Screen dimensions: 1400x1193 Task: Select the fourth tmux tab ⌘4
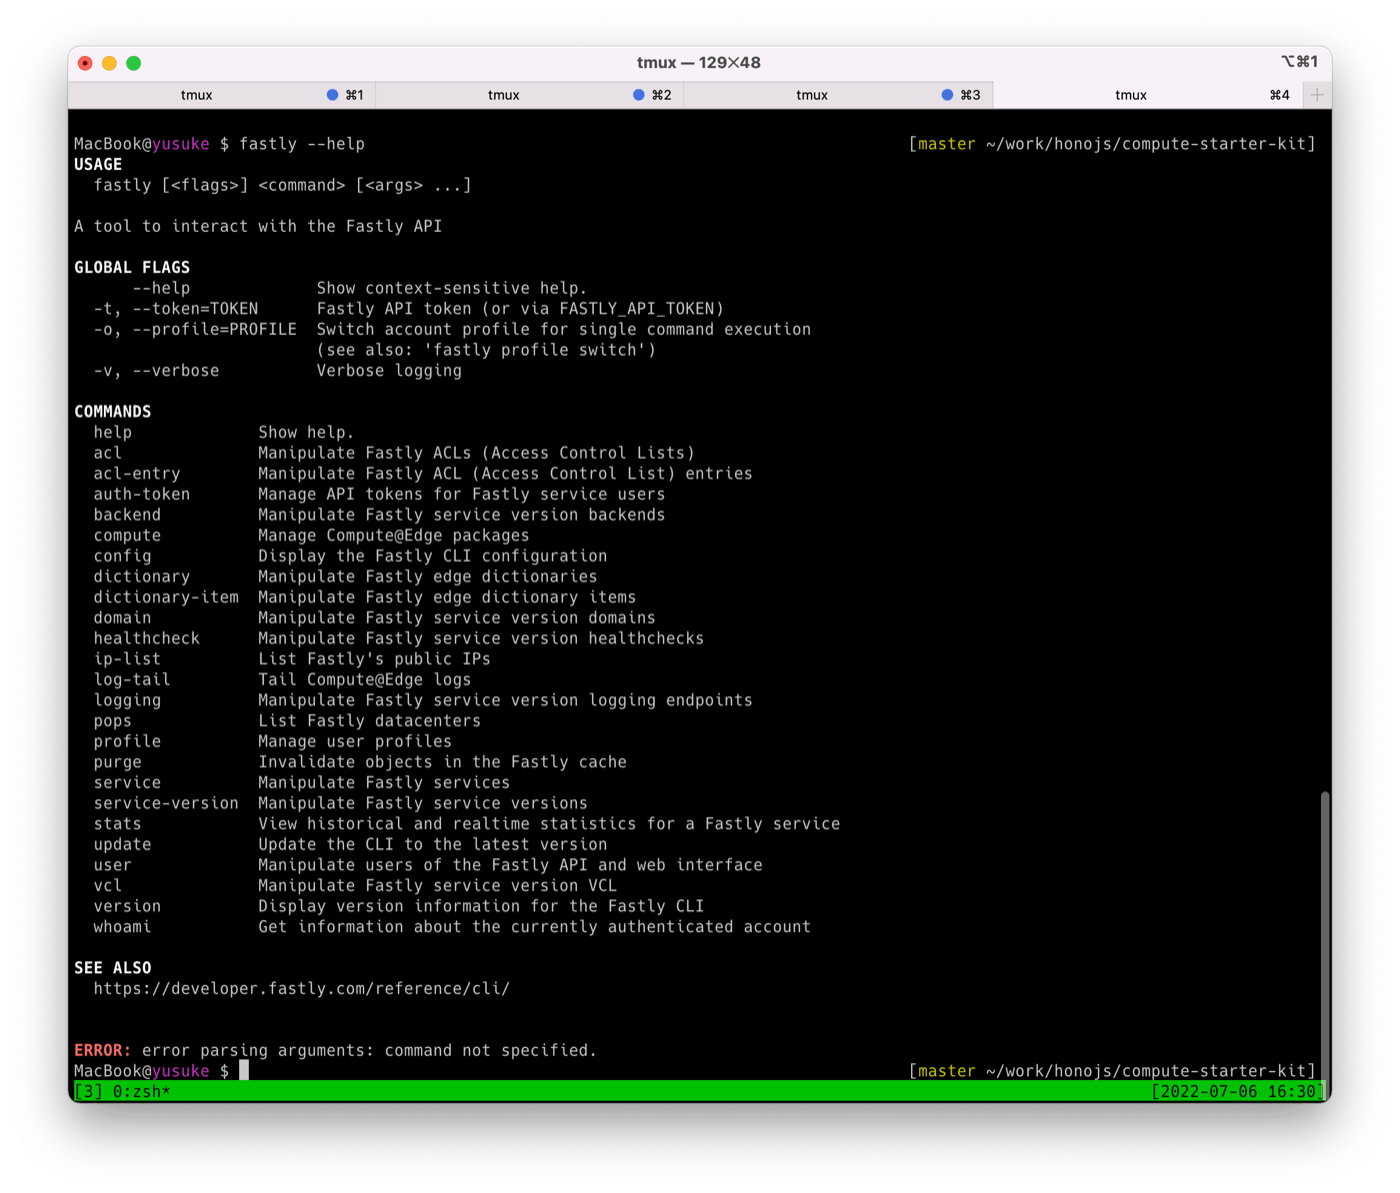coord(1148,95)
